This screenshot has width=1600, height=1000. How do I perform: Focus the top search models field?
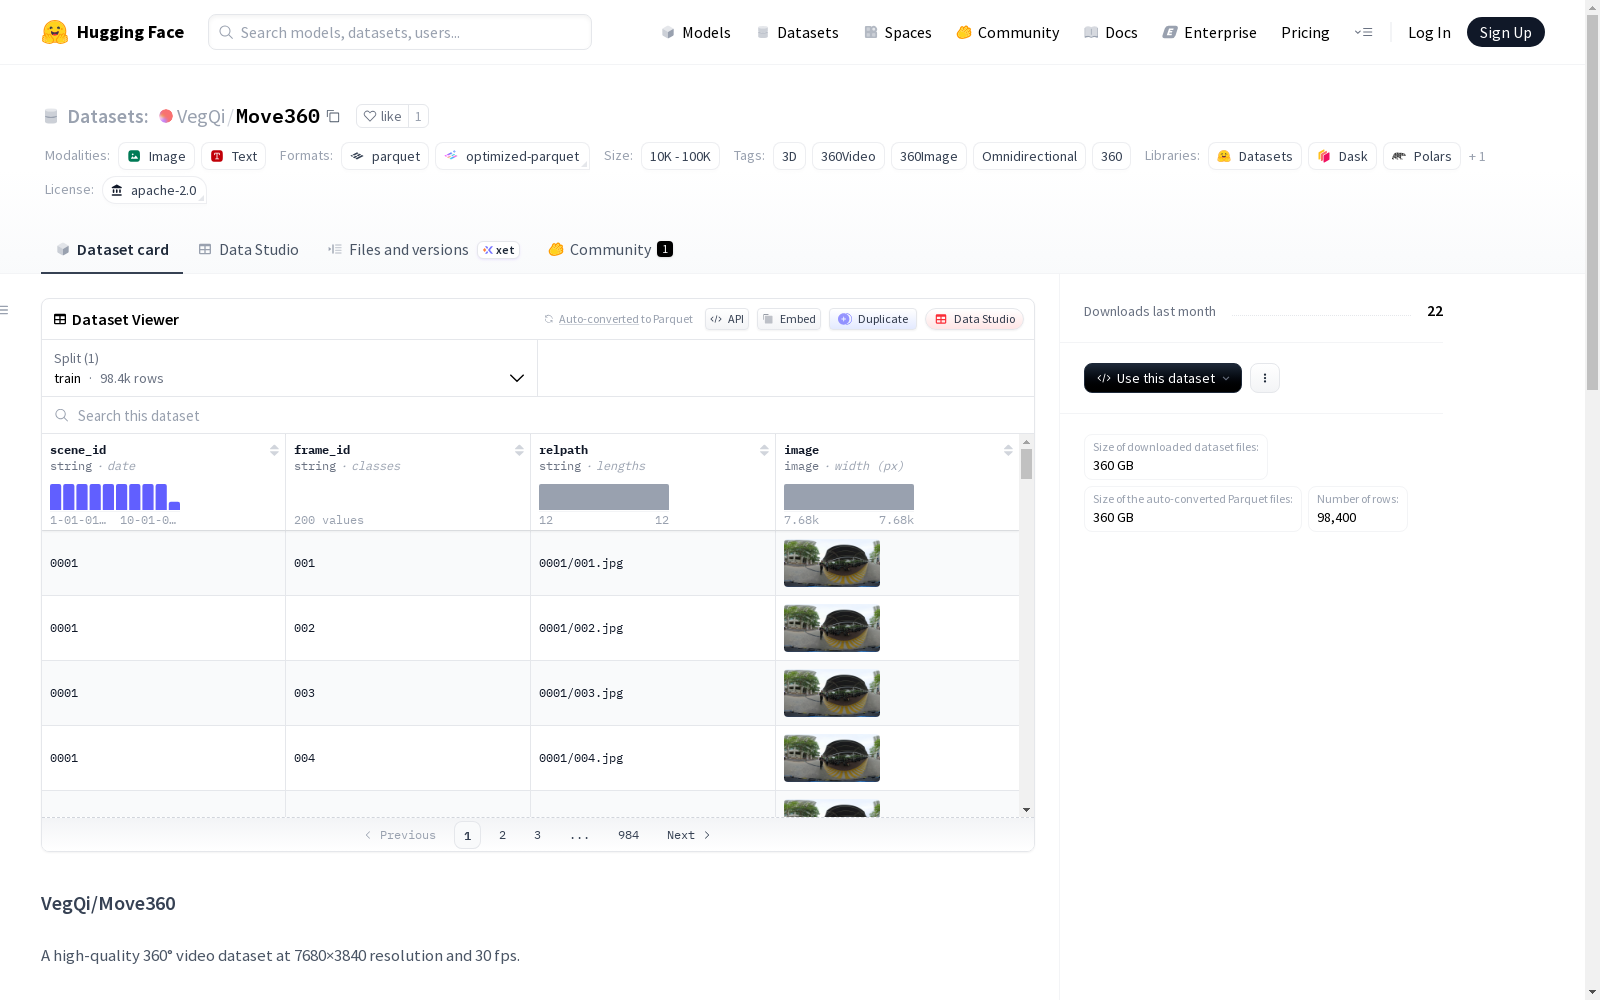coord(400,32)
